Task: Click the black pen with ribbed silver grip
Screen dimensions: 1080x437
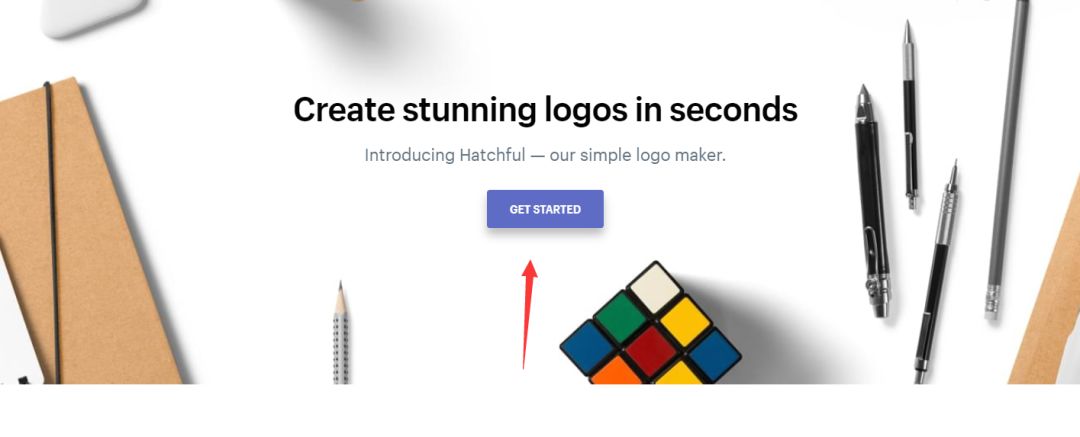Action: pos(937,272)
